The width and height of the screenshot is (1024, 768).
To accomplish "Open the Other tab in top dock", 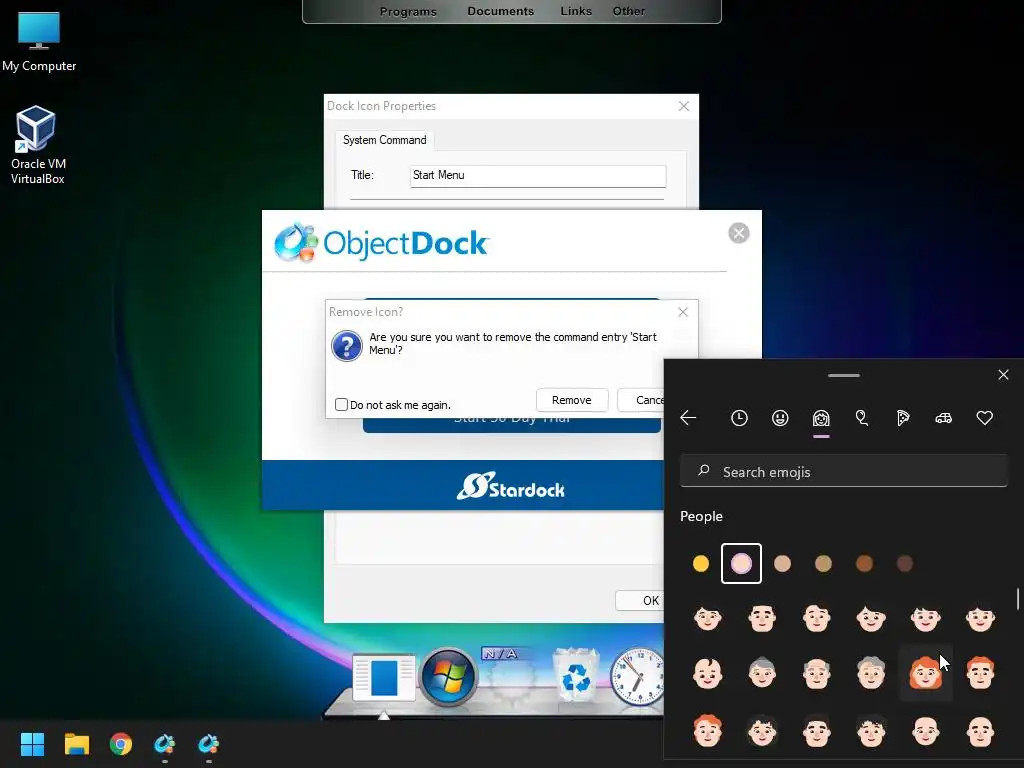I will [x=629, y=12].
